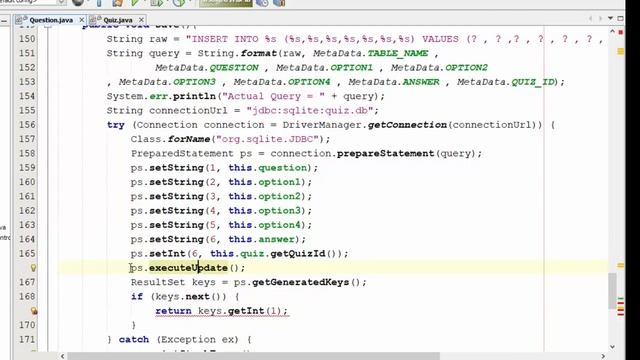
Task: Click the 'try' keyword on line 156
Action: [x=116, y=125]
